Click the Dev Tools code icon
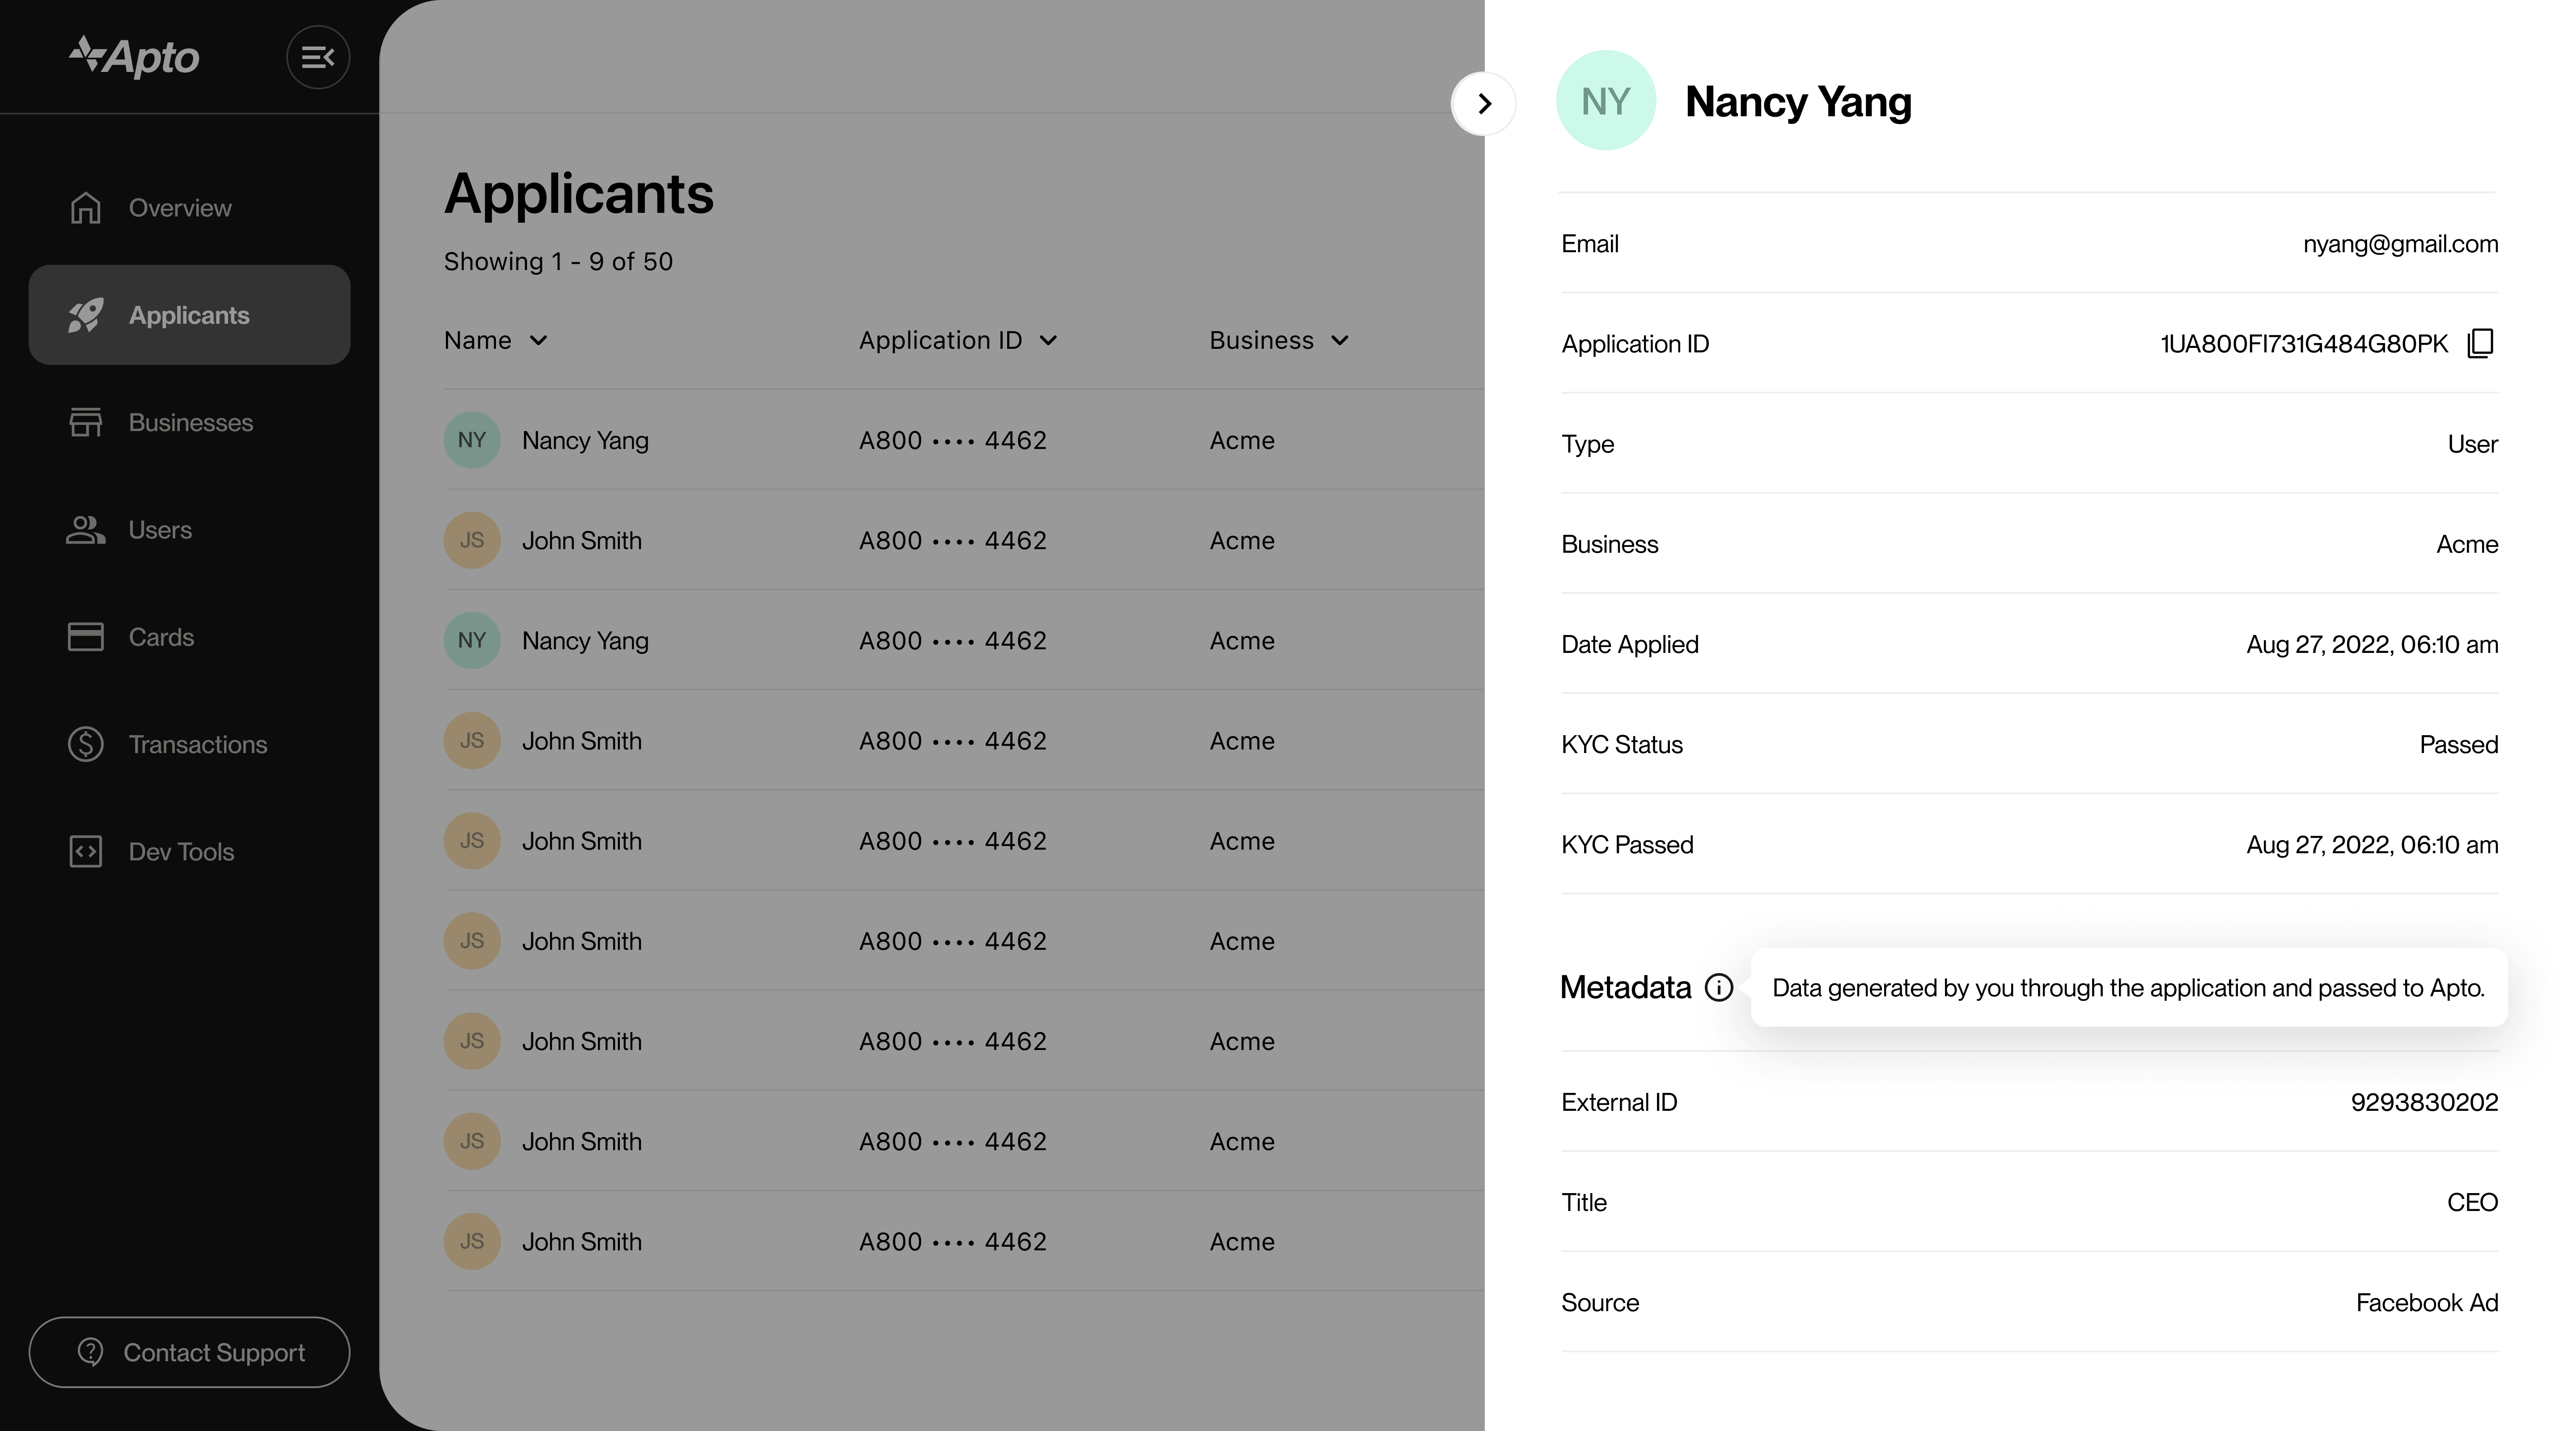2576x1431 pixels. coord(86,852)
